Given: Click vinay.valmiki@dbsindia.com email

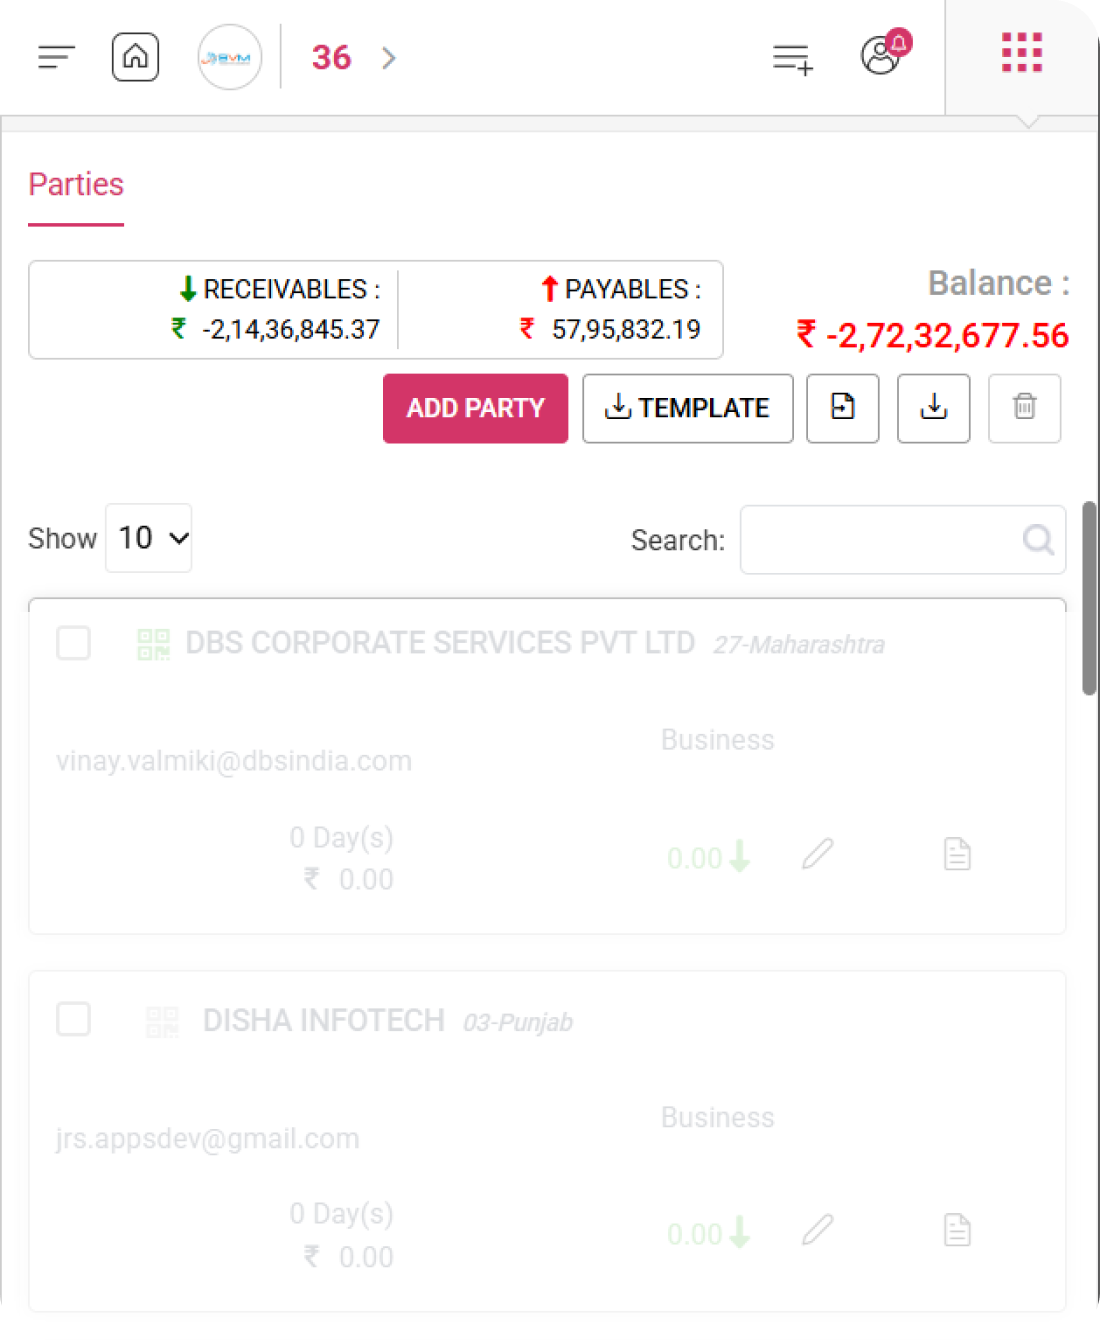Looking at the screenshot, I should [x=234, y=761].
